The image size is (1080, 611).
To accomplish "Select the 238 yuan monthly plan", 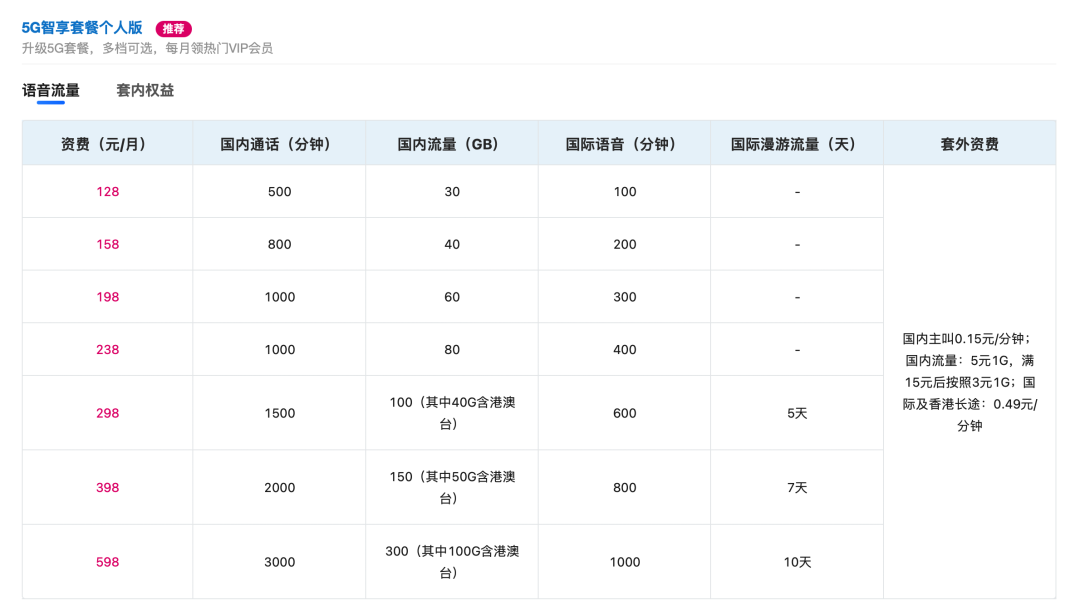I will (106, 348).
